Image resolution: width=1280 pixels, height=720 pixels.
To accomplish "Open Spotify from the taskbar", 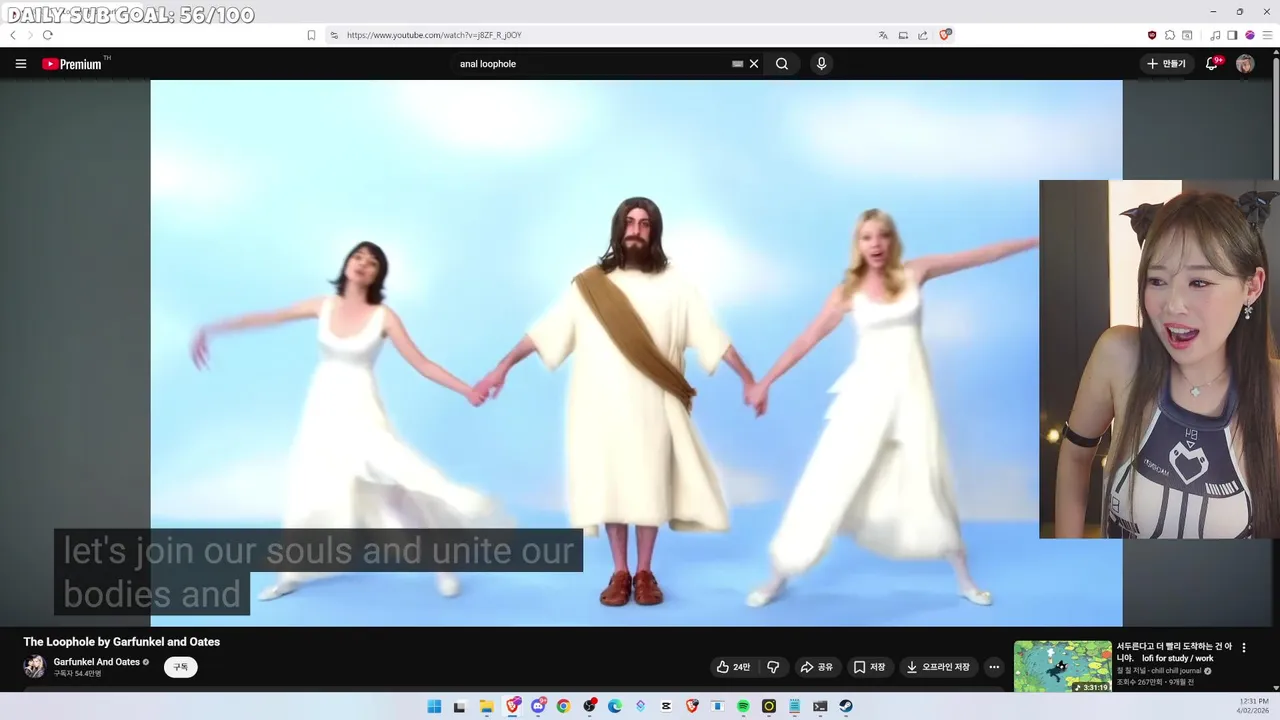I will 743,706.
